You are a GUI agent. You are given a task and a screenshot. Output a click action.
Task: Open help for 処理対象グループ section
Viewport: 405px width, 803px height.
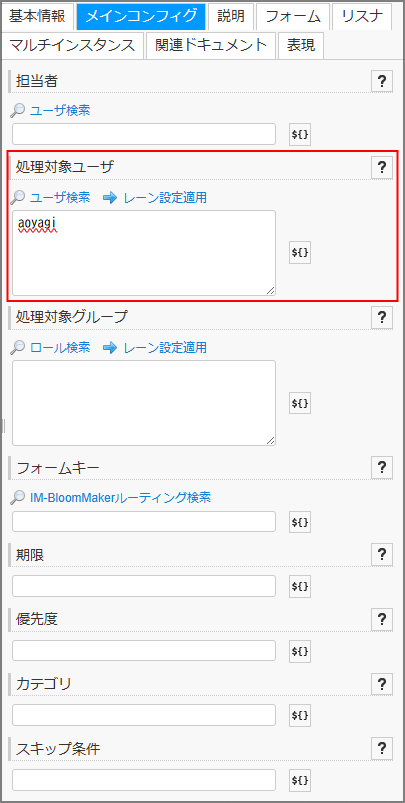click(x=381, y=318)
